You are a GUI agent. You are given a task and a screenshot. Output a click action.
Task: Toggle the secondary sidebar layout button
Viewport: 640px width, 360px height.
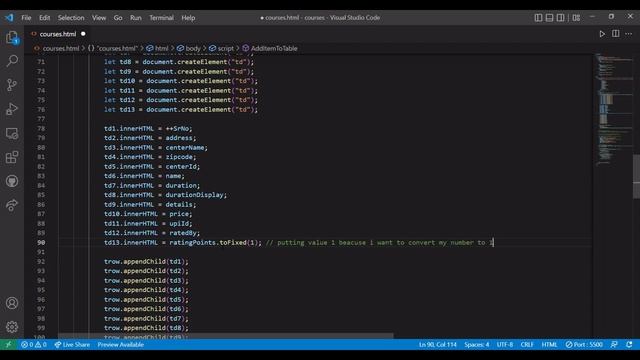(561, 18)
